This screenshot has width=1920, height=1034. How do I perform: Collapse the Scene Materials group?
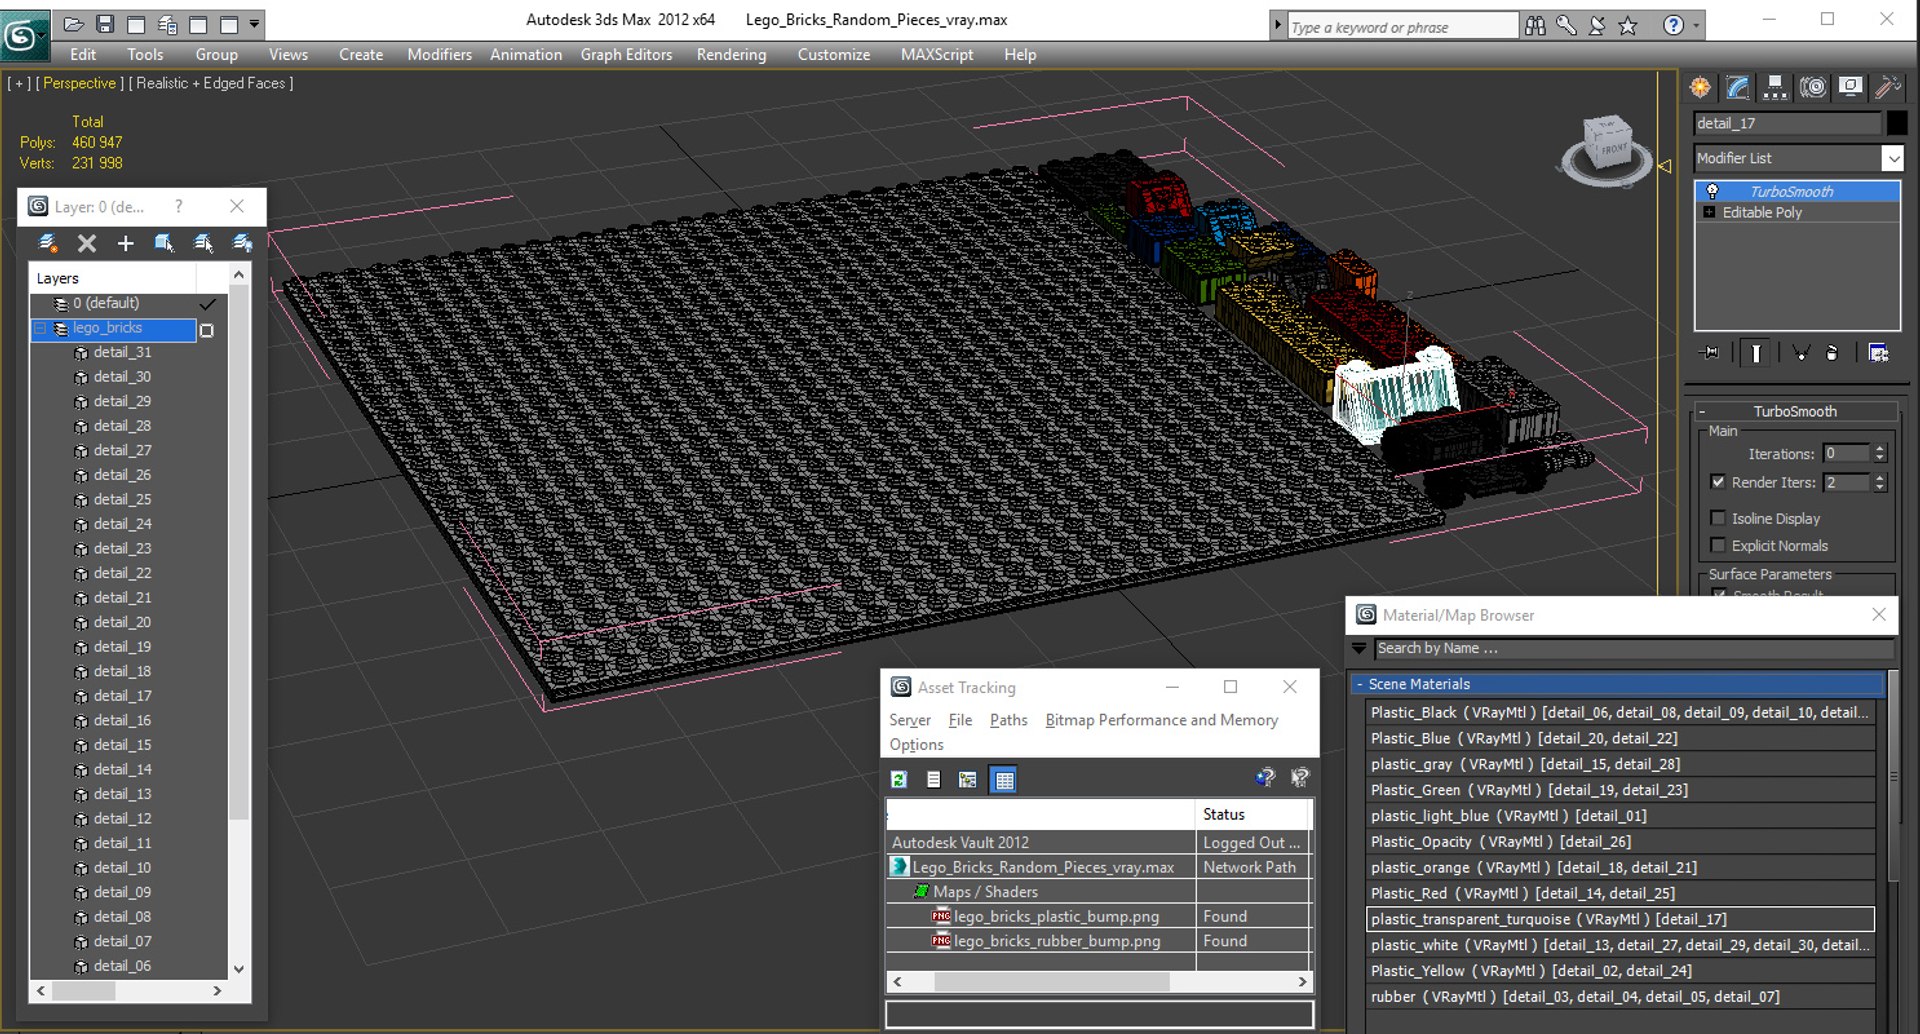(1360, 684)
